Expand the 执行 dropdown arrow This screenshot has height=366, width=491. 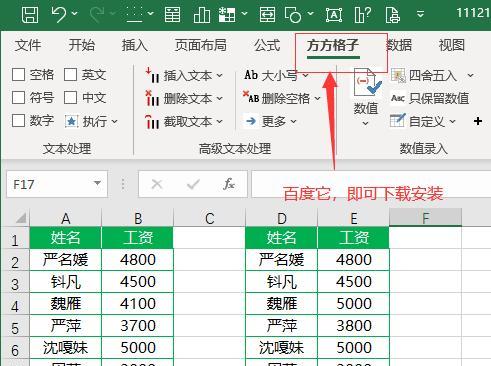tap(115, 122)
